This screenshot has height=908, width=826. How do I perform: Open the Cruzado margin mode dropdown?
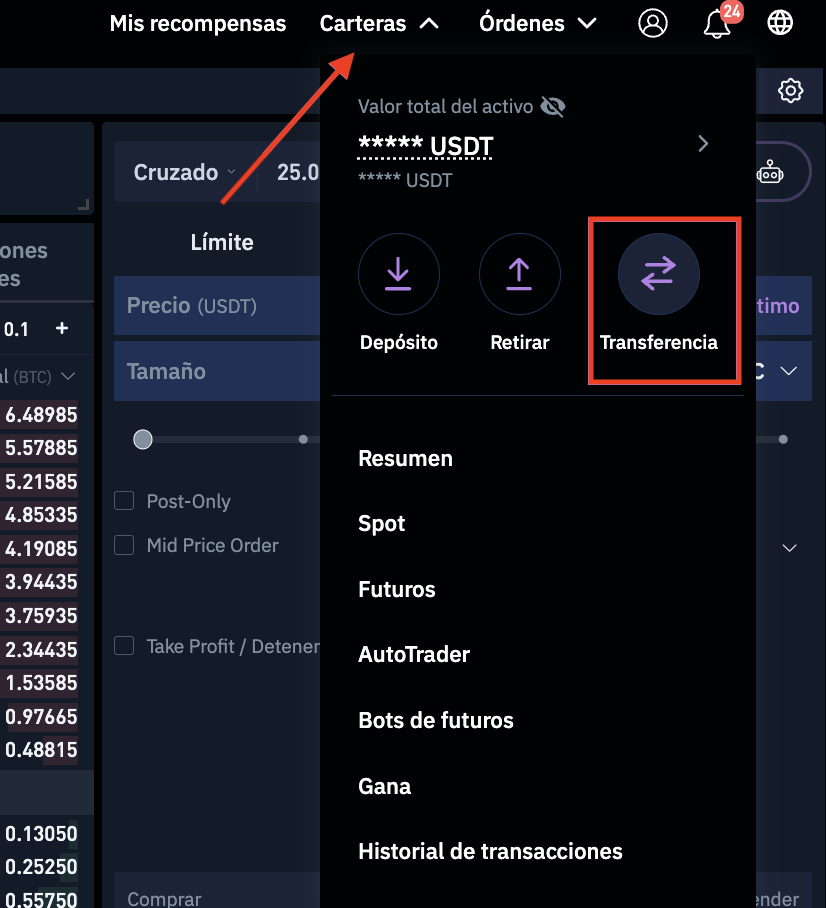[x=184, y=172]
